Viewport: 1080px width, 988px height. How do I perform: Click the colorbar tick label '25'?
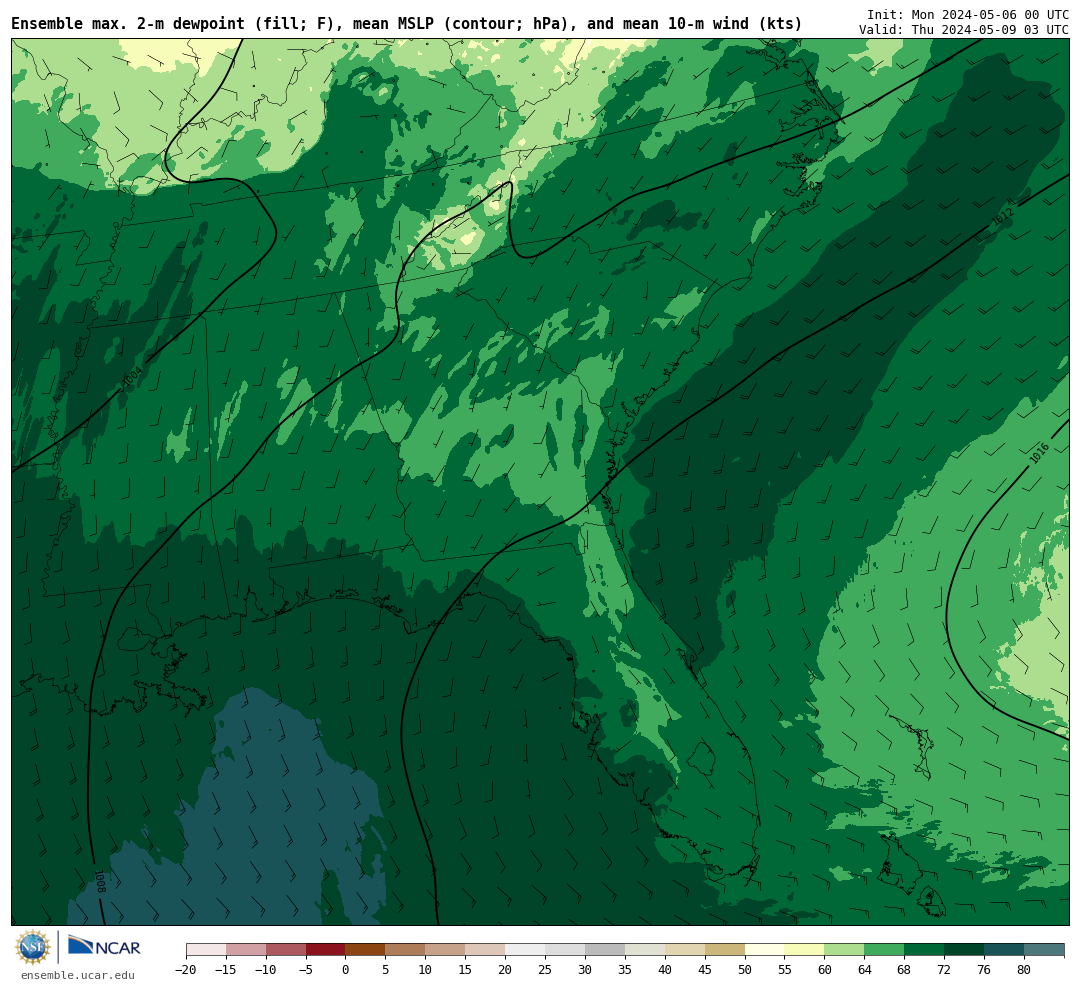(x=546, y=969)
